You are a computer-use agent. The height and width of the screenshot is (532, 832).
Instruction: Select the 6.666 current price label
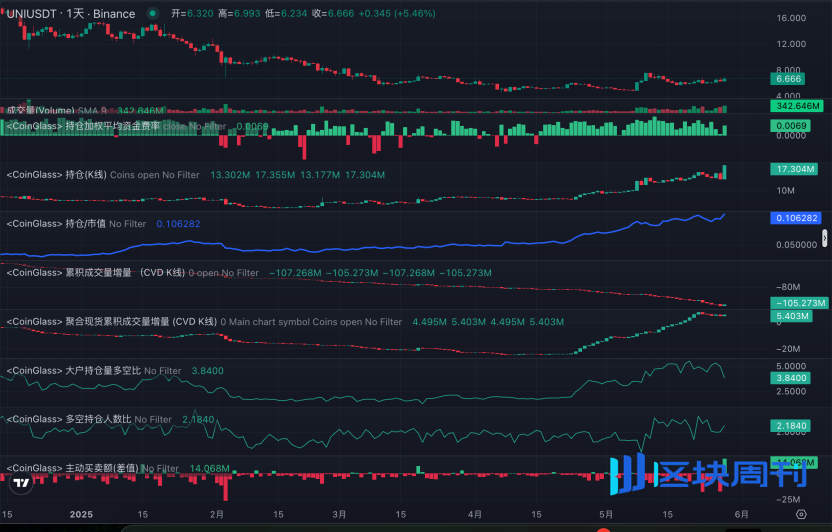788,79
